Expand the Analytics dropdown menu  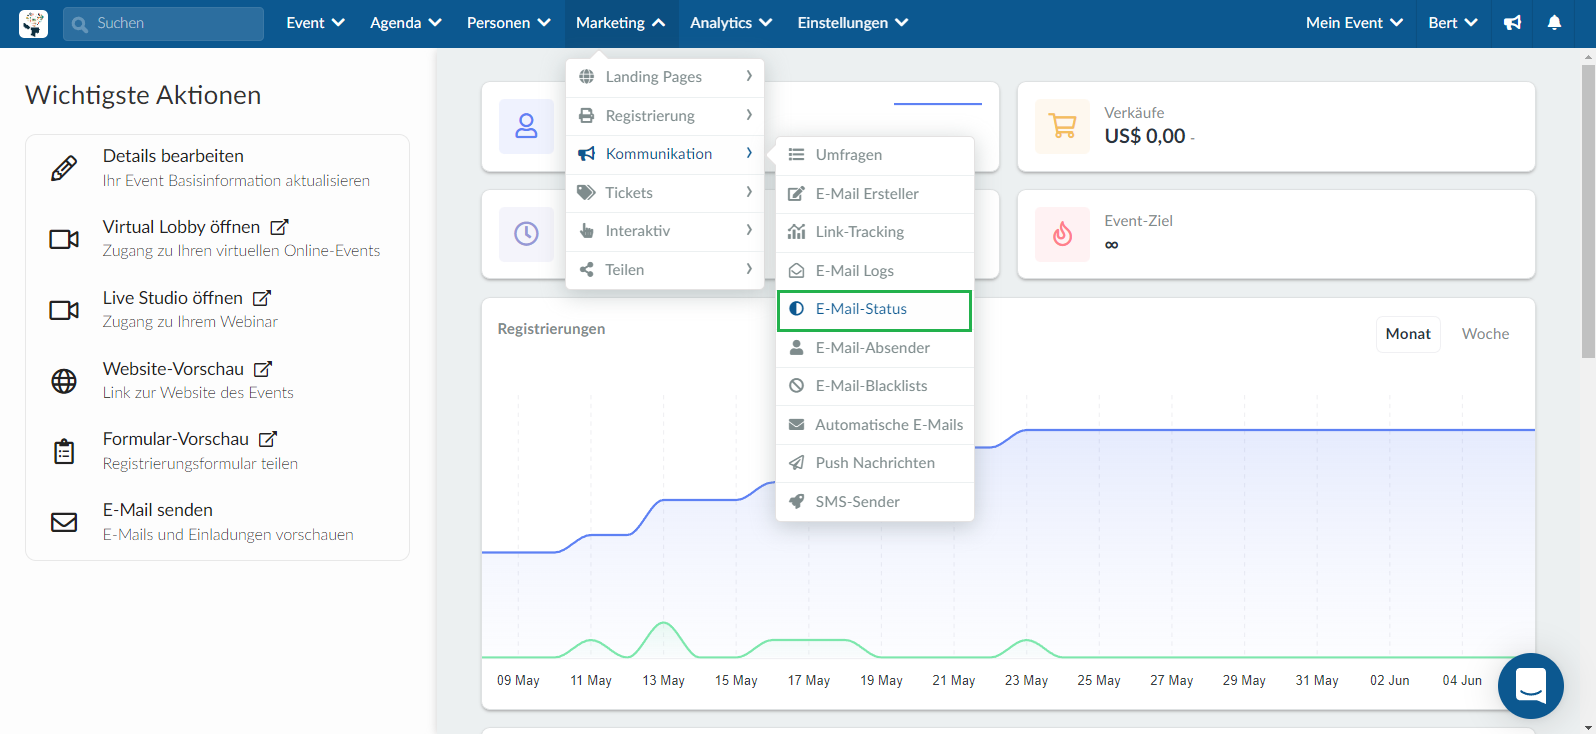pyautogui.click(x=731, y=23)
